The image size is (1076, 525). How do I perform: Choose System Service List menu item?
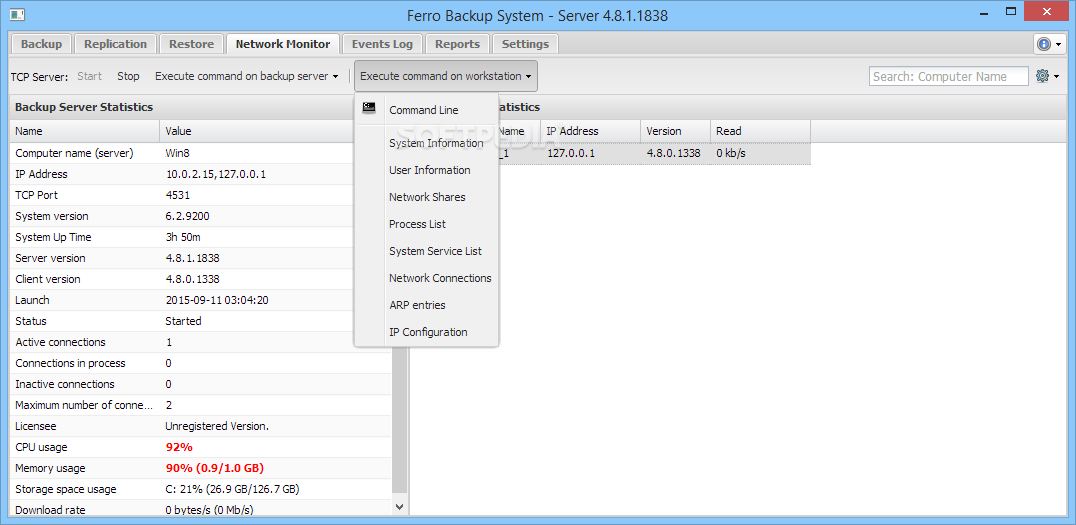point(426,251)
